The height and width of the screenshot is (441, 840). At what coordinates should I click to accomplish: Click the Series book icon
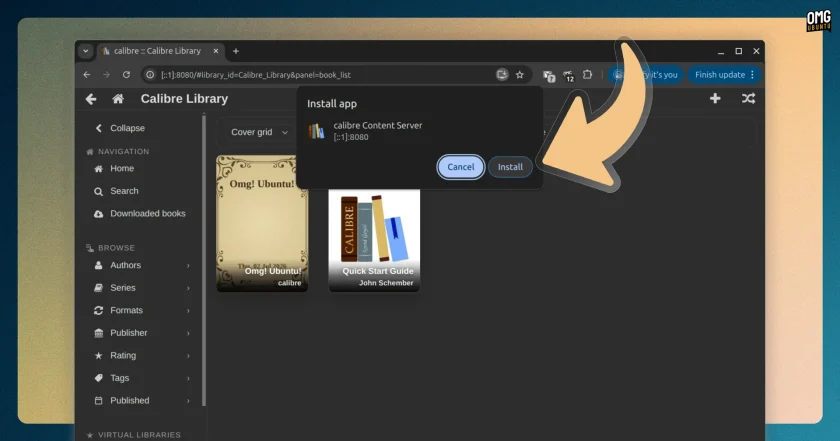coord(99,288)
